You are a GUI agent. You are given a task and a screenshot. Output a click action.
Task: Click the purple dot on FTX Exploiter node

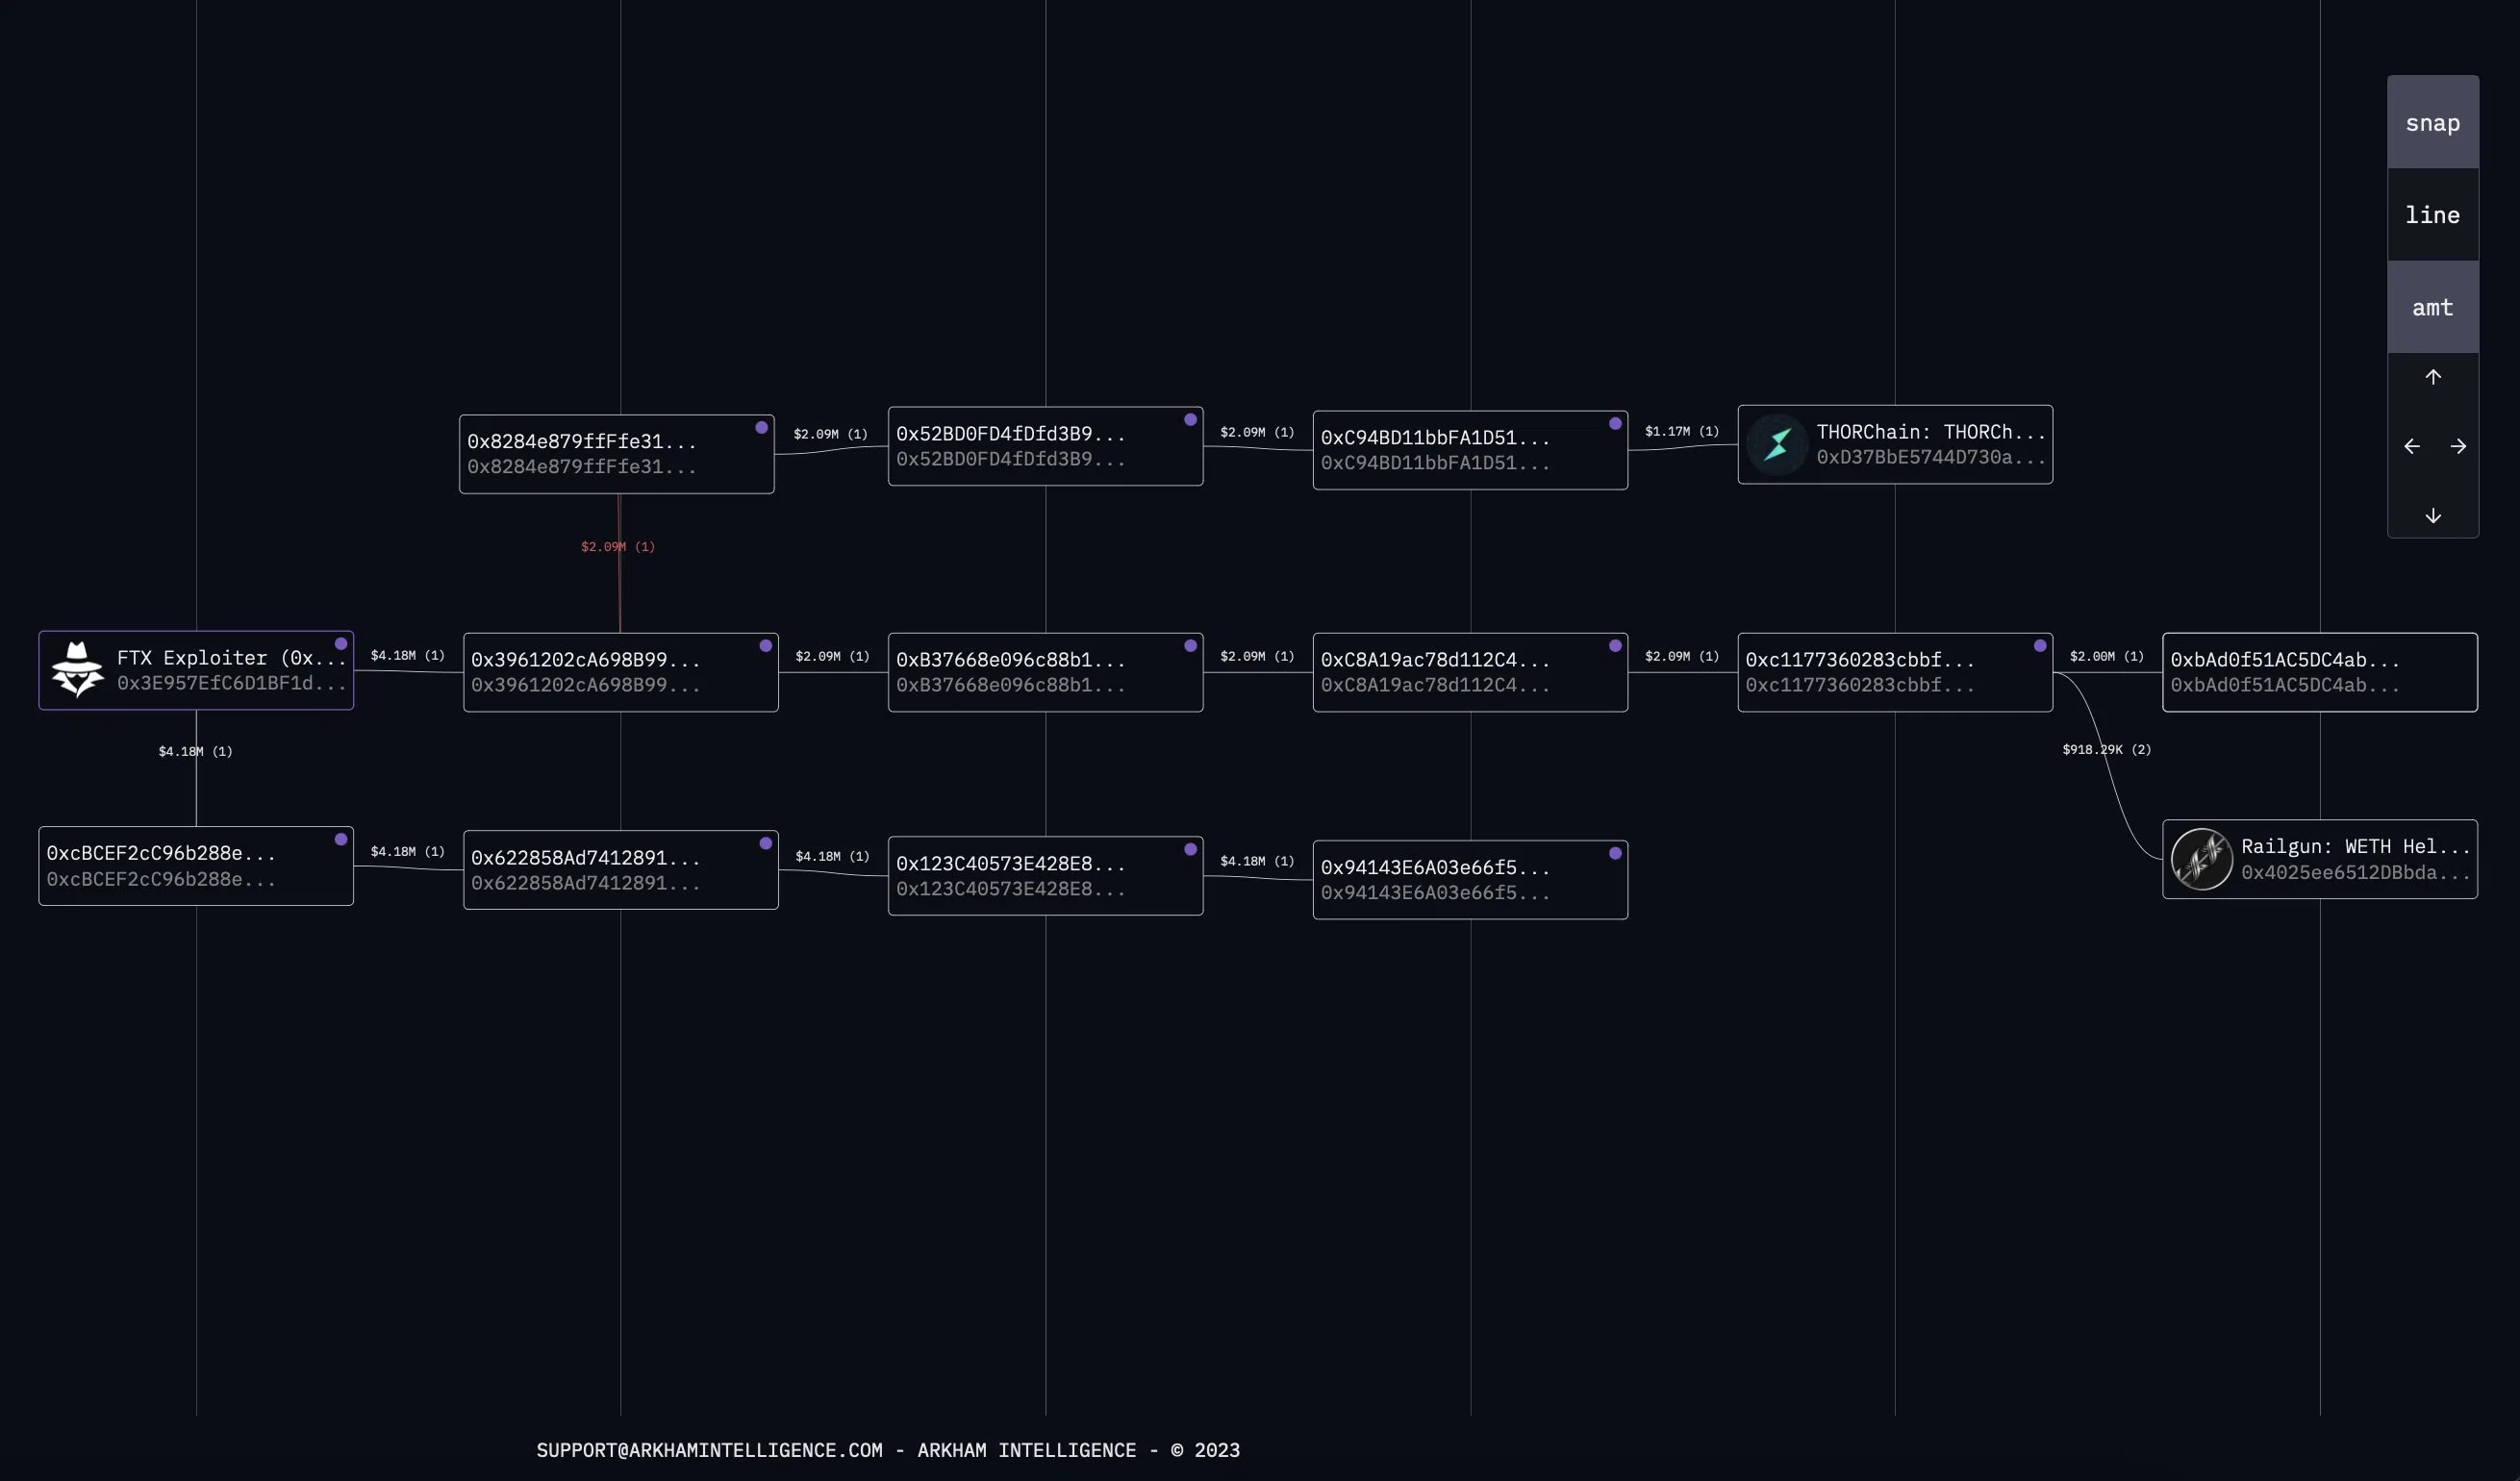tap(341, 643)
